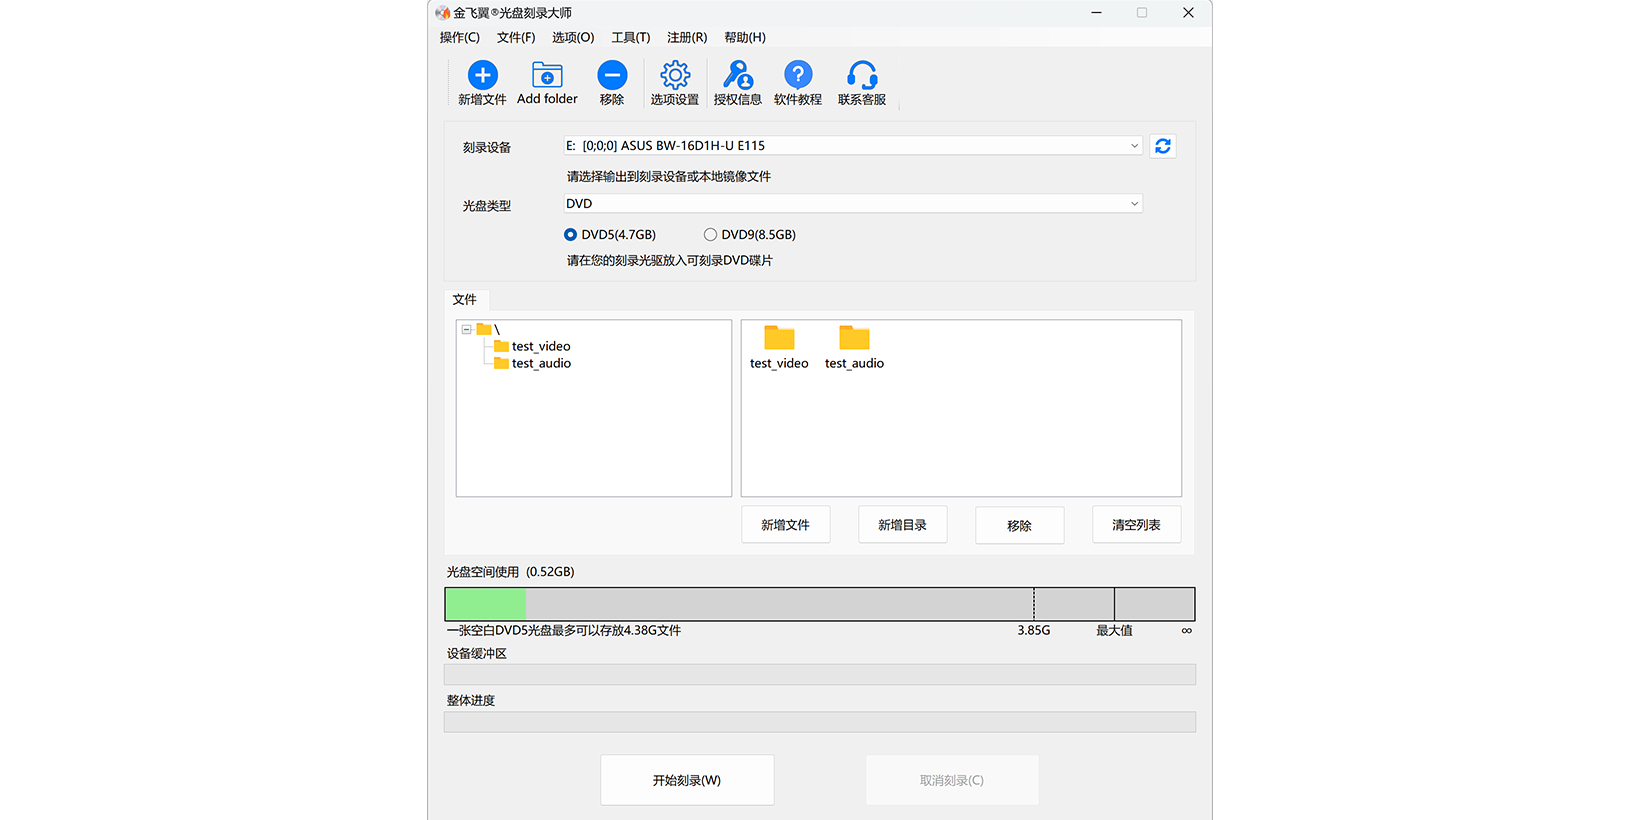
Task: Click the 新增文件 plus icon in toolbar
Action: [x=482, y=76]
